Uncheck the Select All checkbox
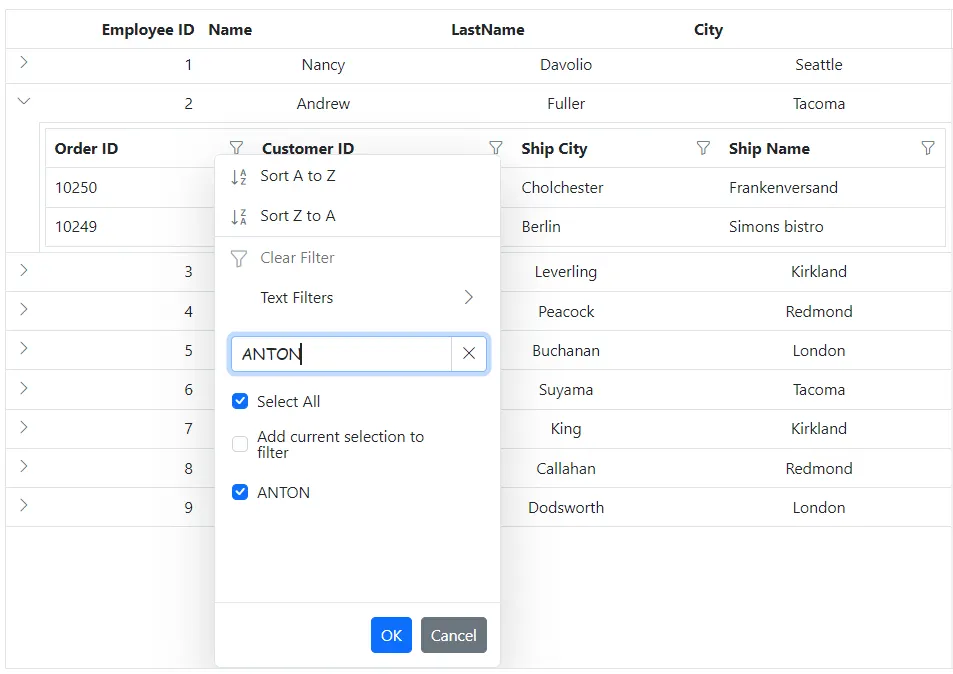This screenshot has width=953, height=674. point(240,401)
